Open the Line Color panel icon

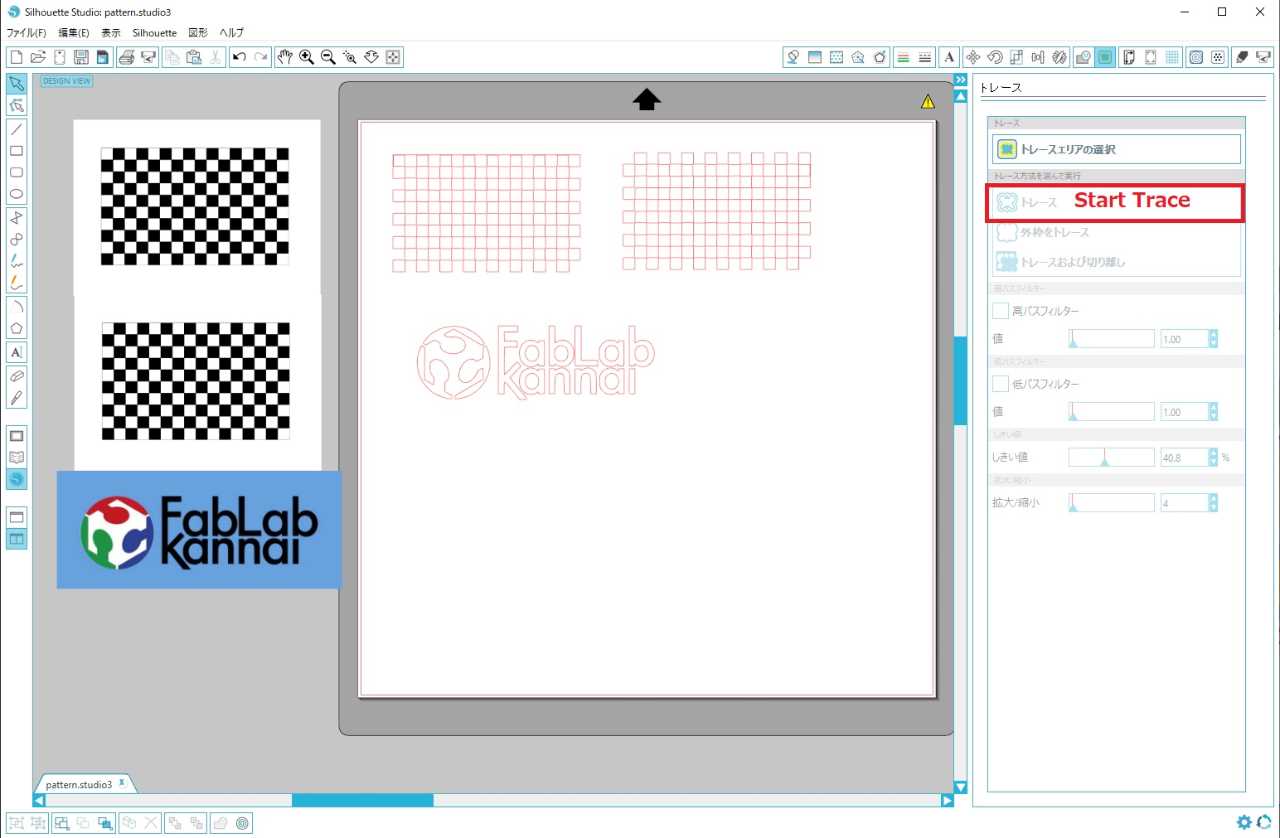pyautogui.click(x=903, y=57)
